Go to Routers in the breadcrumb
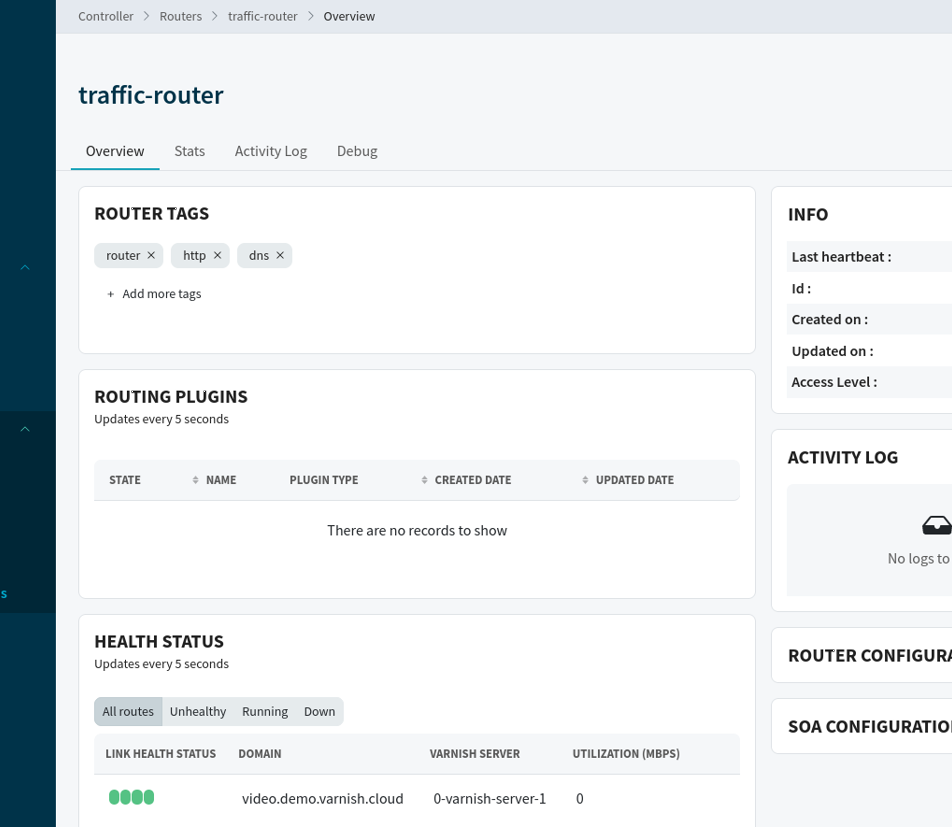Screen dimensions: 952x827 [x=180, y=16]
